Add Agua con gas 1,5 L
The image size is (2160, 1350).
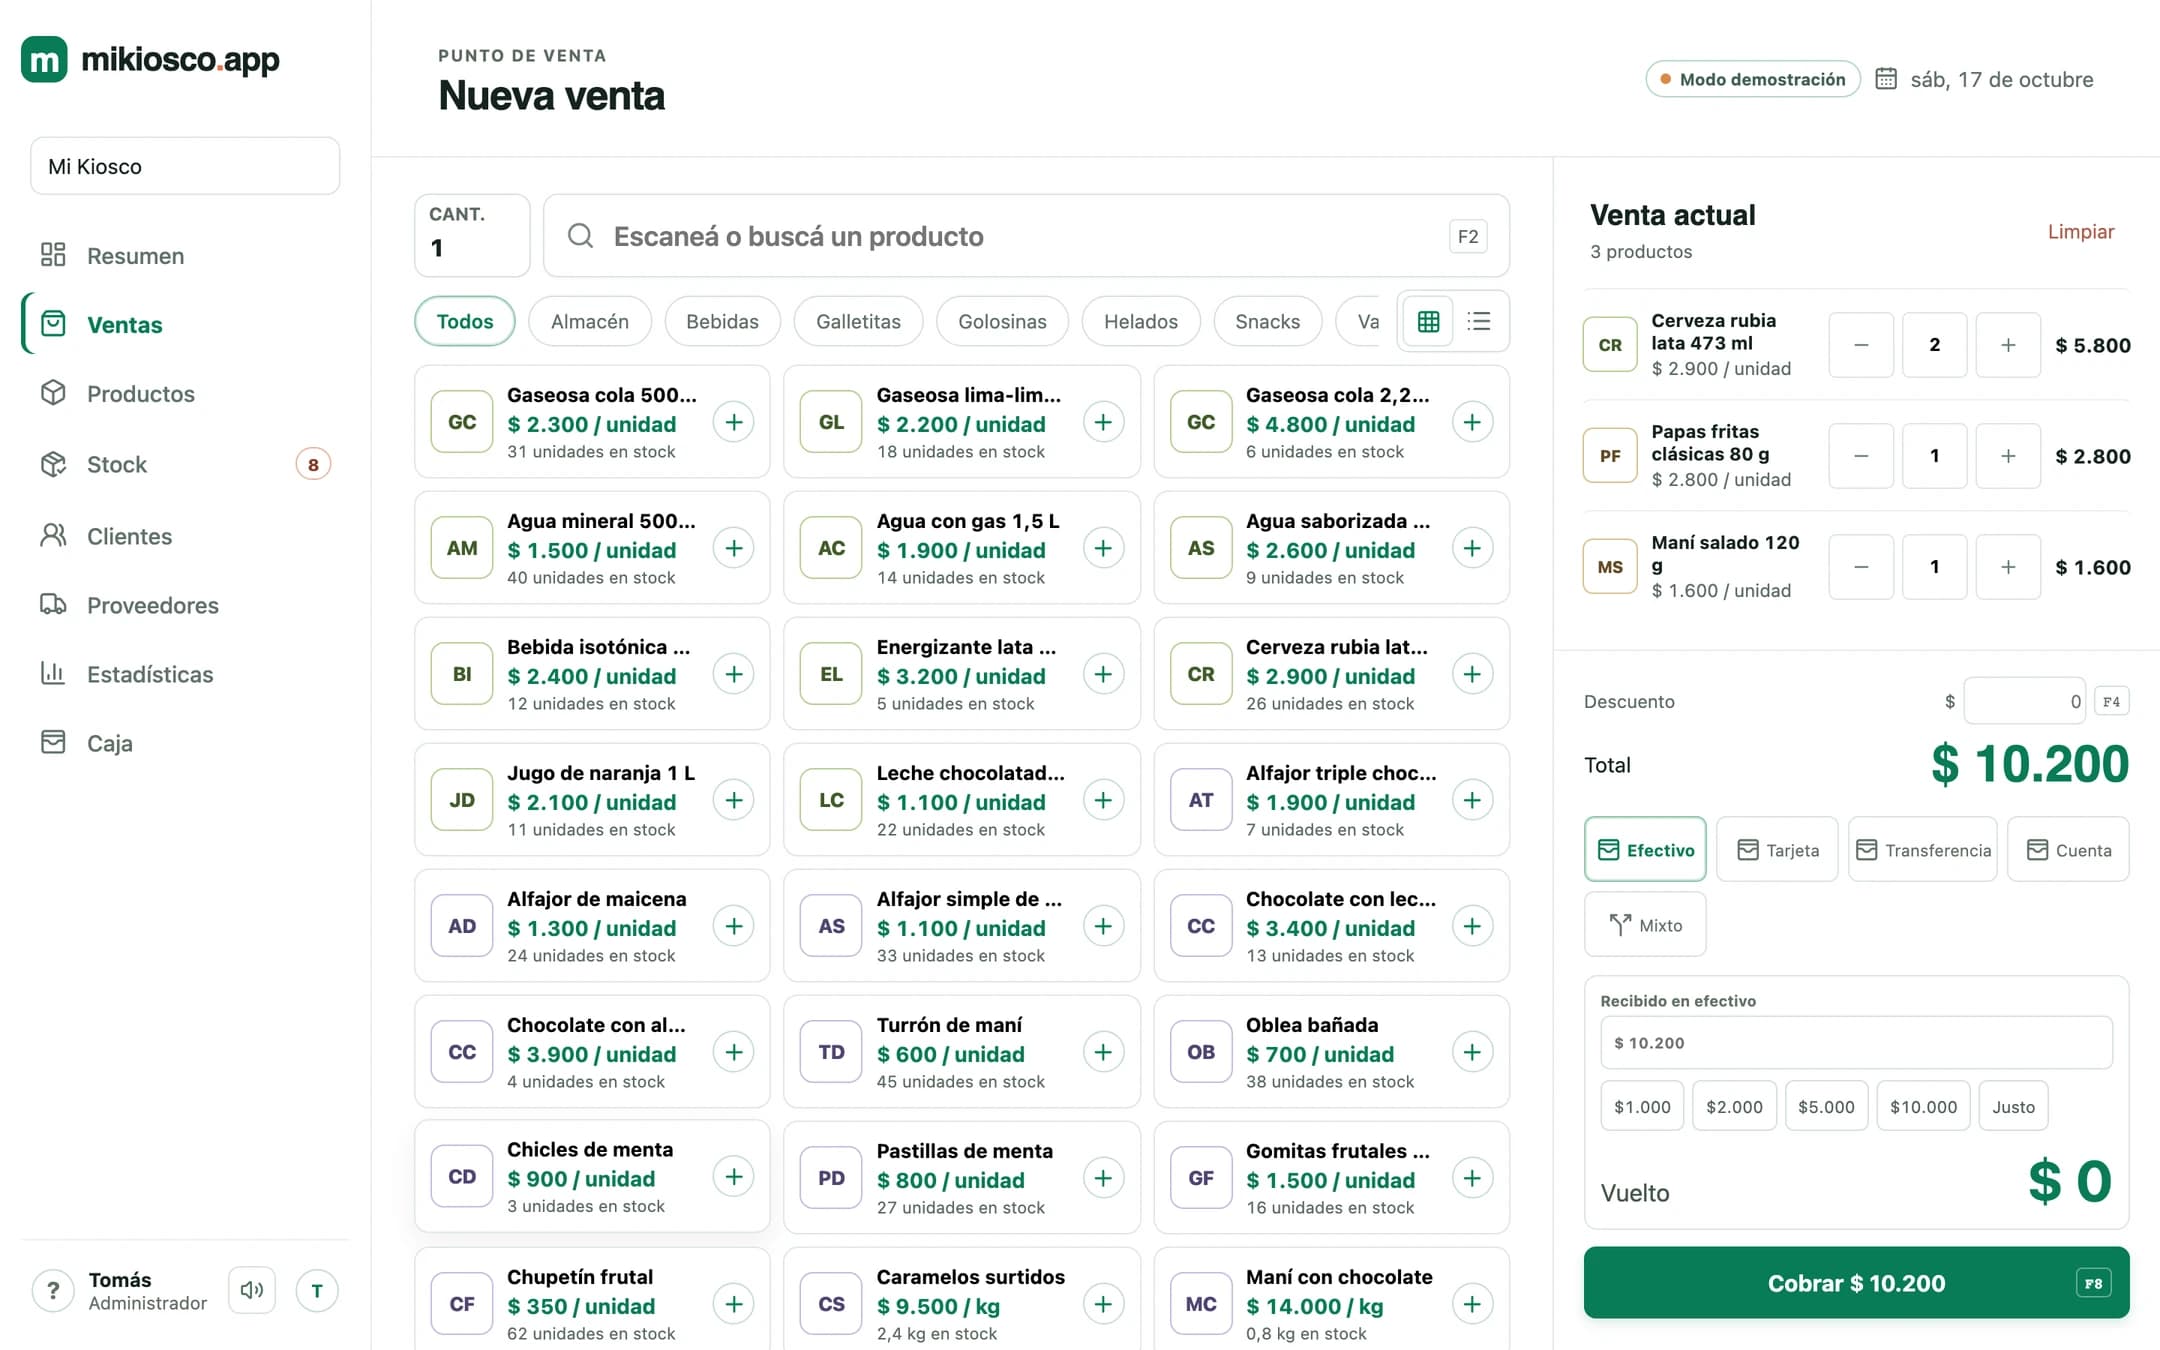1103,548
